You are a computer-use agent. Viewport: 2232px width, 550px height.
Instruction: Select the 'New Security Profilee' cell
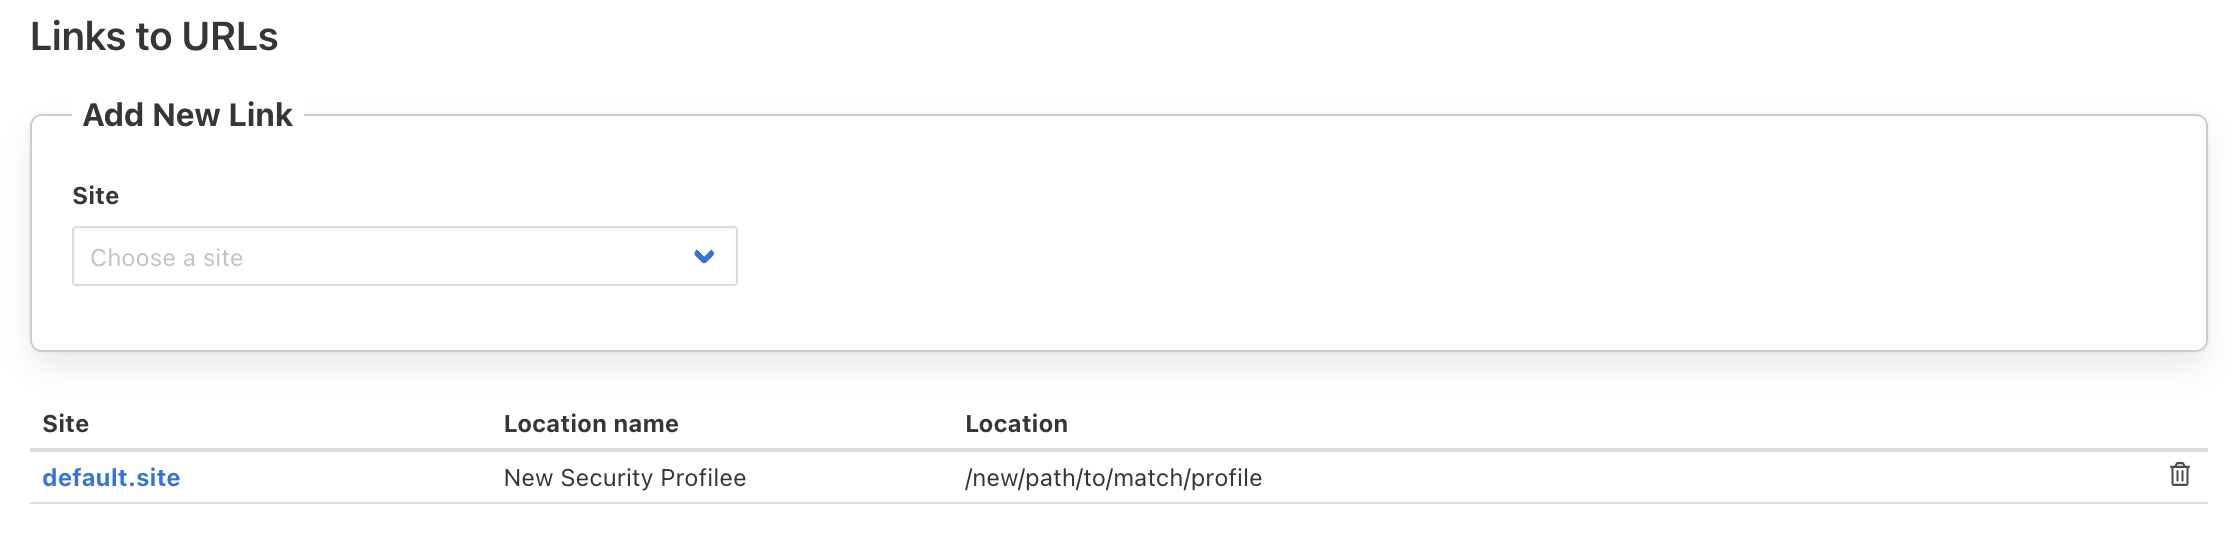point(625,478)
